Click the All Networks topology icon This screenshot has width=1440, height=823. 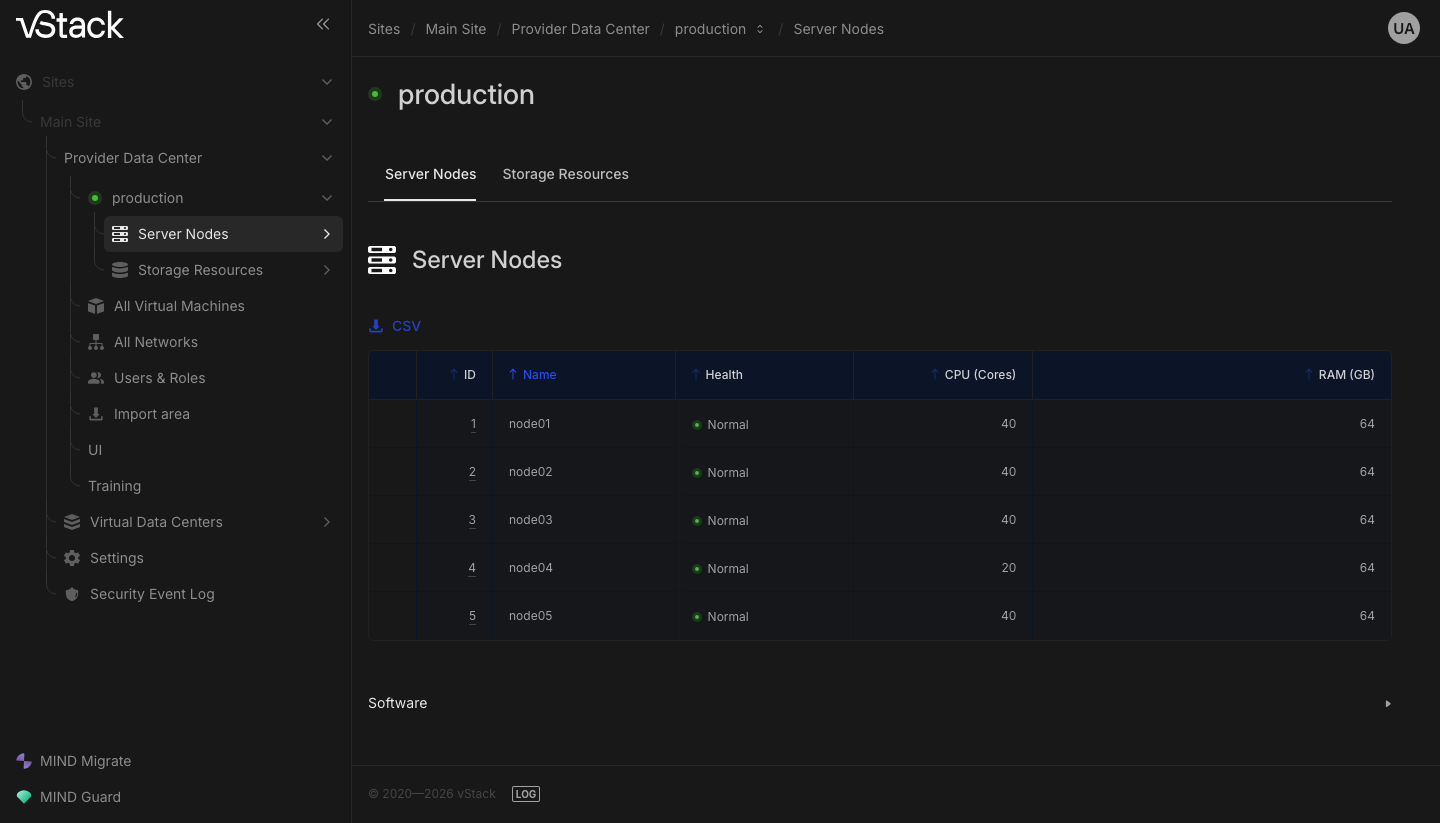click(96, 342)
